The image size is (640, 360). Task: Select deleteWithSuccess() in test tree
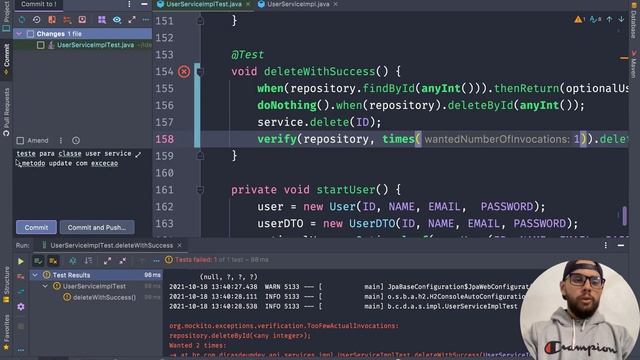[x=104, y=298]
